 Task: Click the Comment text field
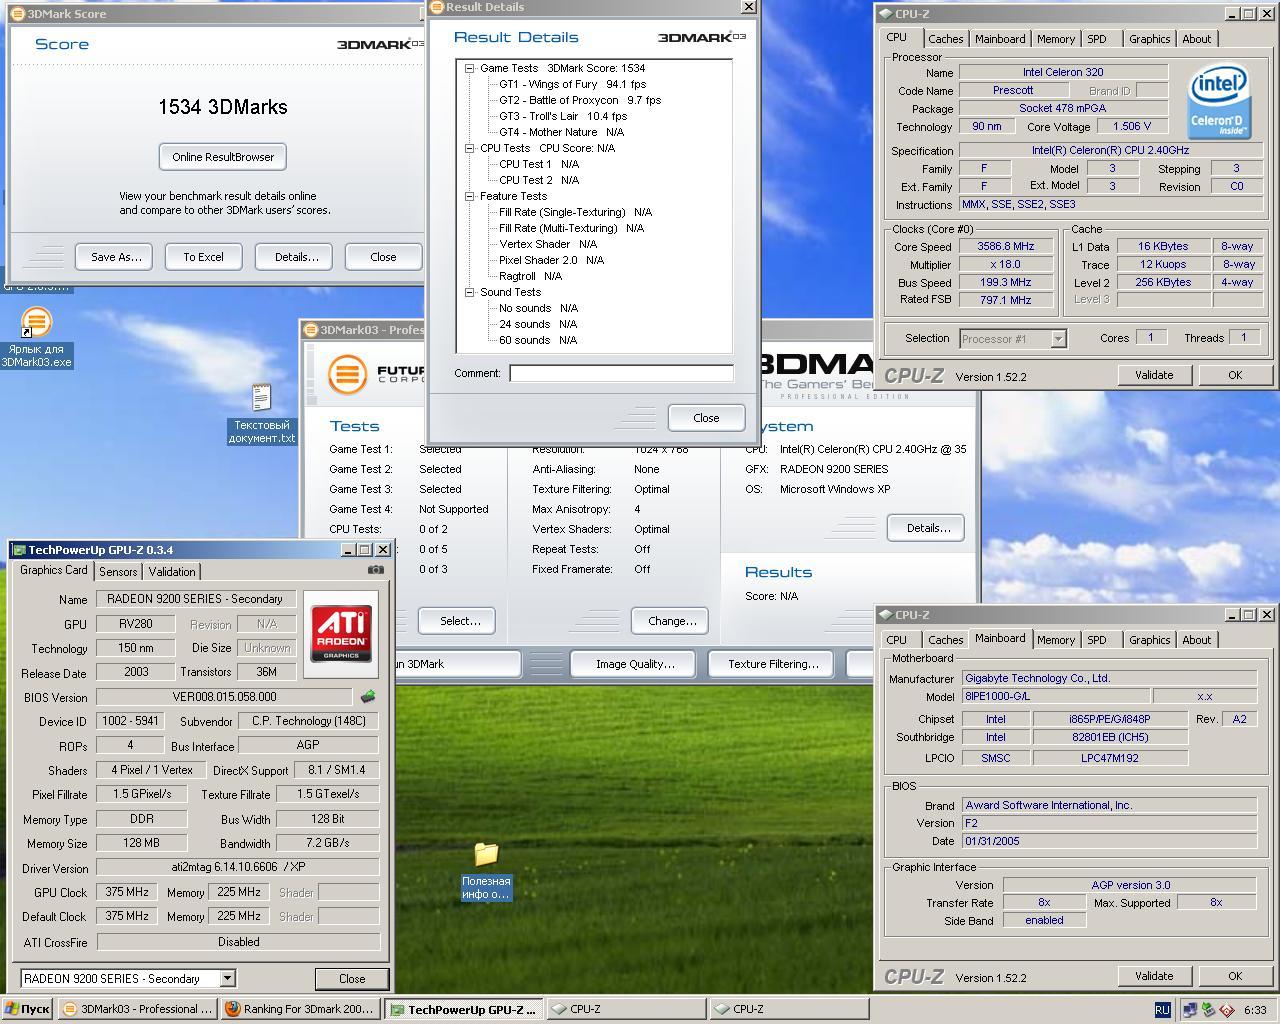click(x=621, y=373)
